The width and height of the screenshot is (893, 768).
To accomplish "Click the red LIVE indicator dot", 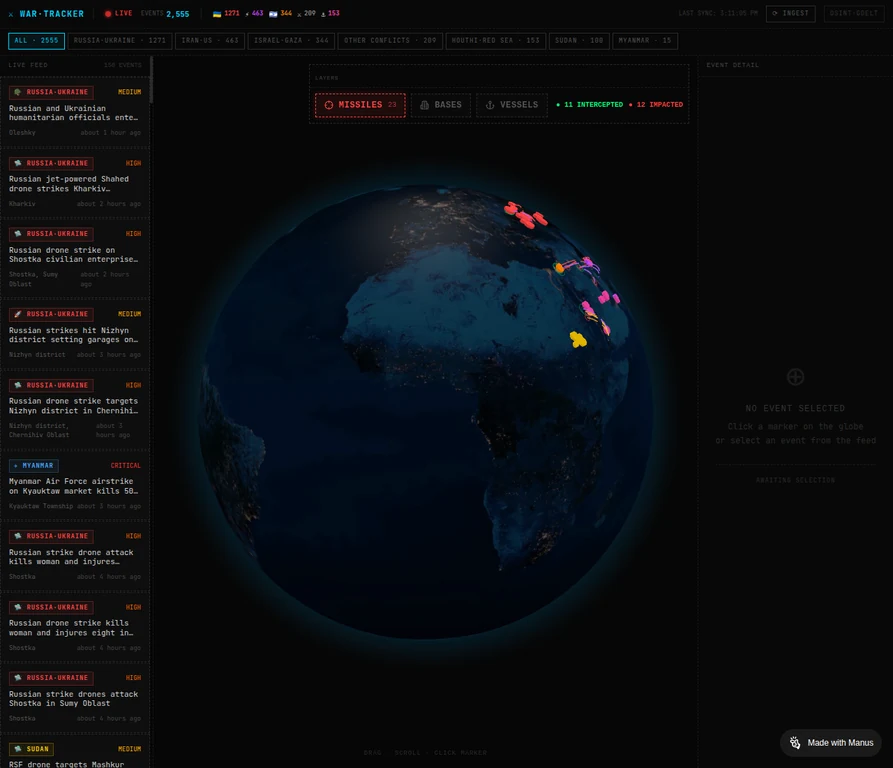I will tap(108, 14).
